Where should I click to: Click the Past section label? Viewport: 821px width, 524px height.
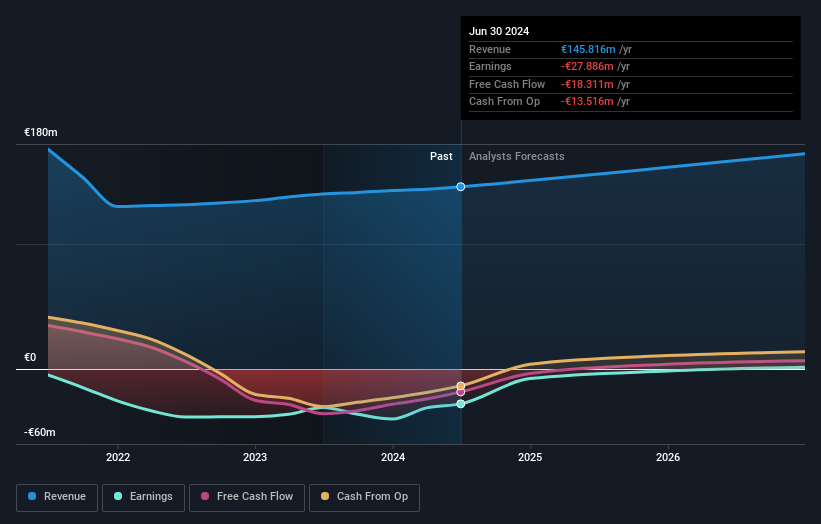441,156
